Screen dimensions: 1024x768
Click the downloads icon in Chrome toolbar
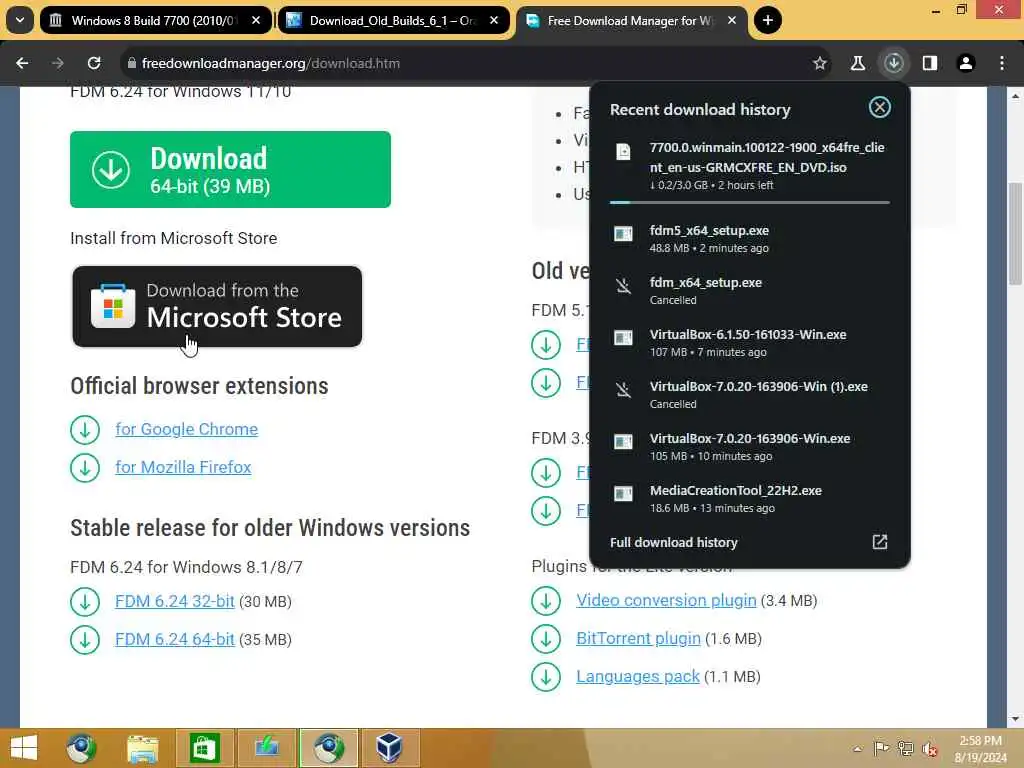pos(893,63)
